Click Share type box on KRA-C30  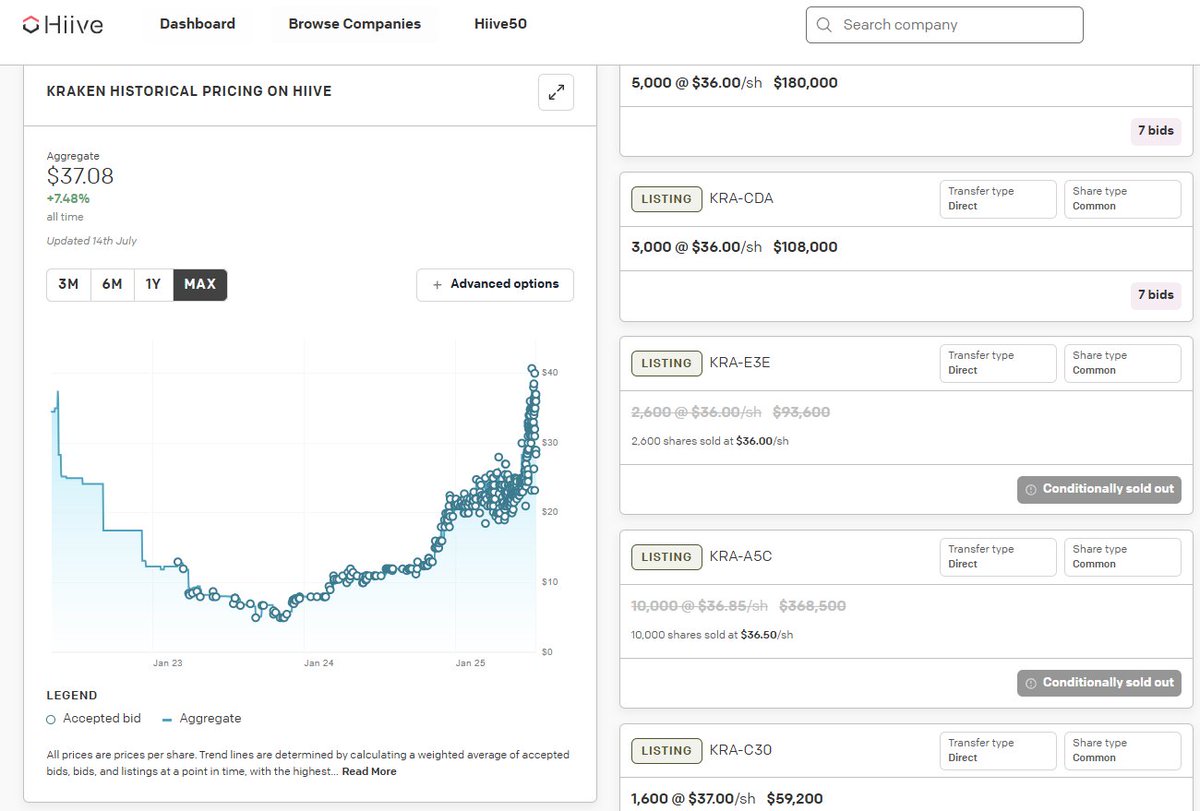(1122, 750)
